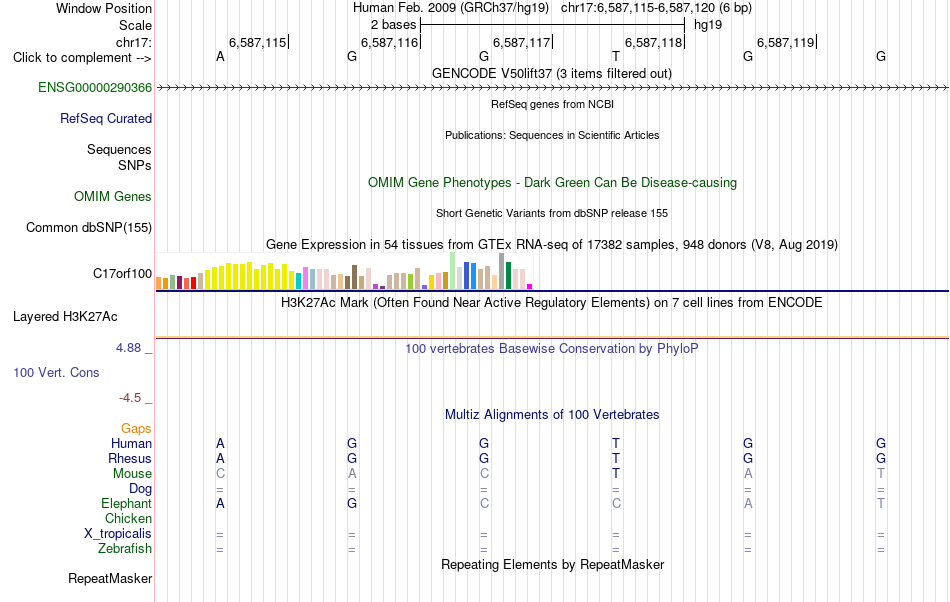Click Repeating Elements by RepeatMasker title
The image size is (950, 602).
pos(553,565)
